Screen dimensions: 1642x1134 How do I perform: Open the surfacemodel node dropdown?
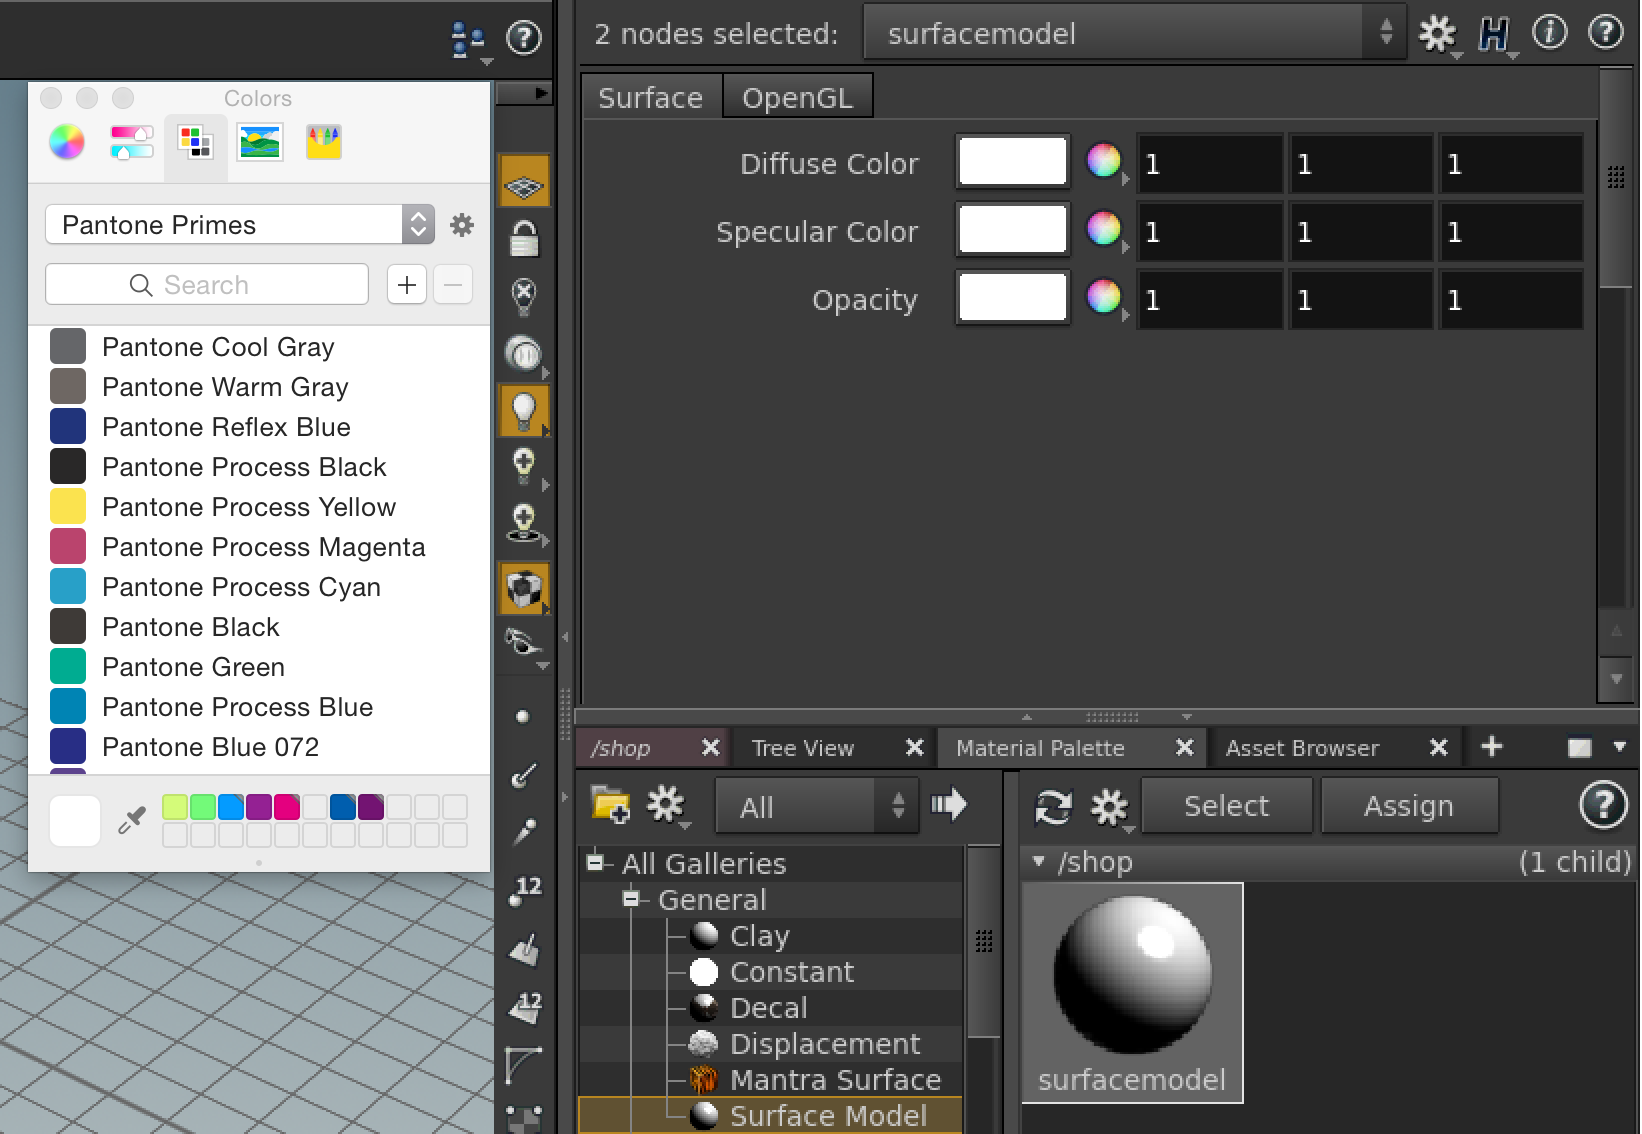(1134, 34)
